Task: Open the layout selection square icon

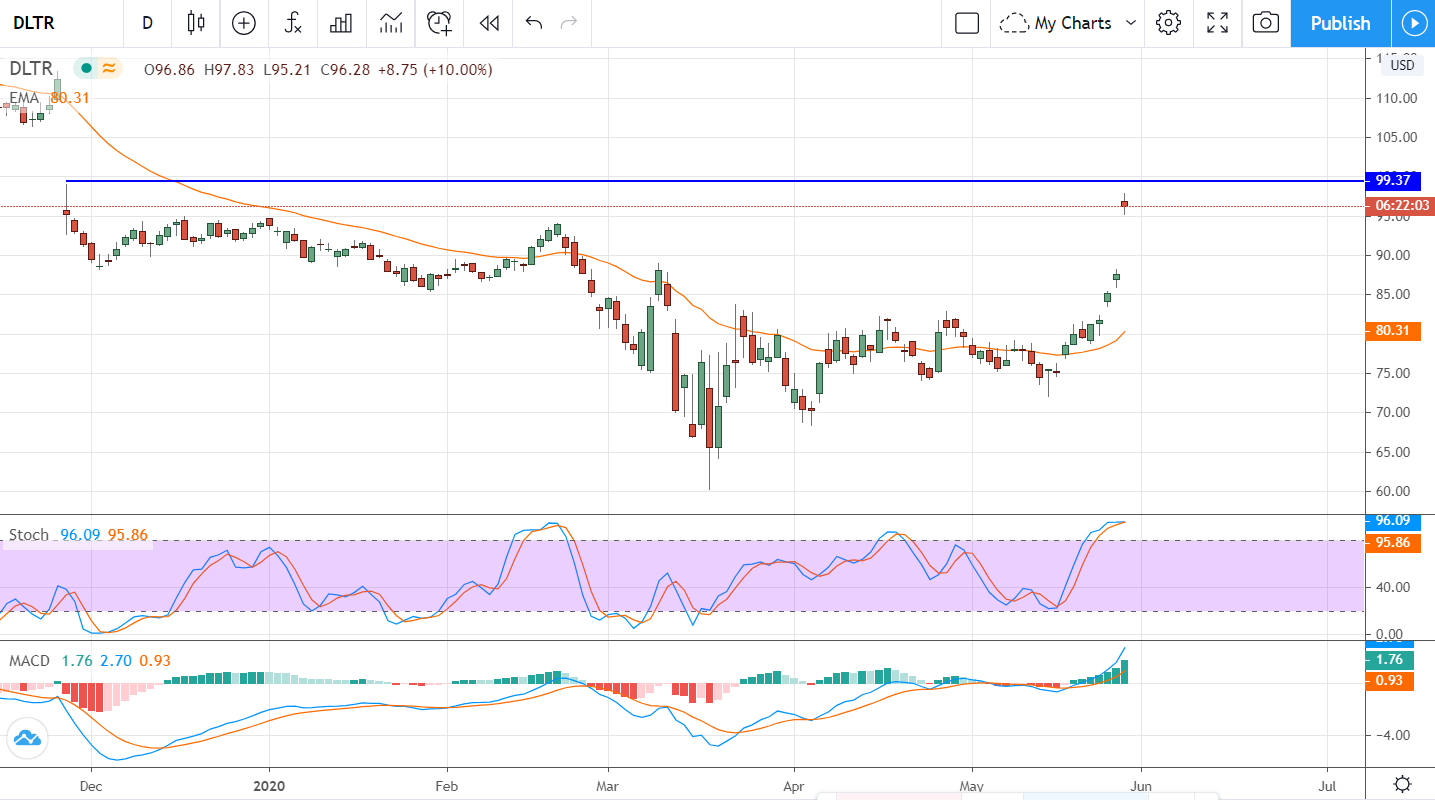Action: [x=967, y=23]
